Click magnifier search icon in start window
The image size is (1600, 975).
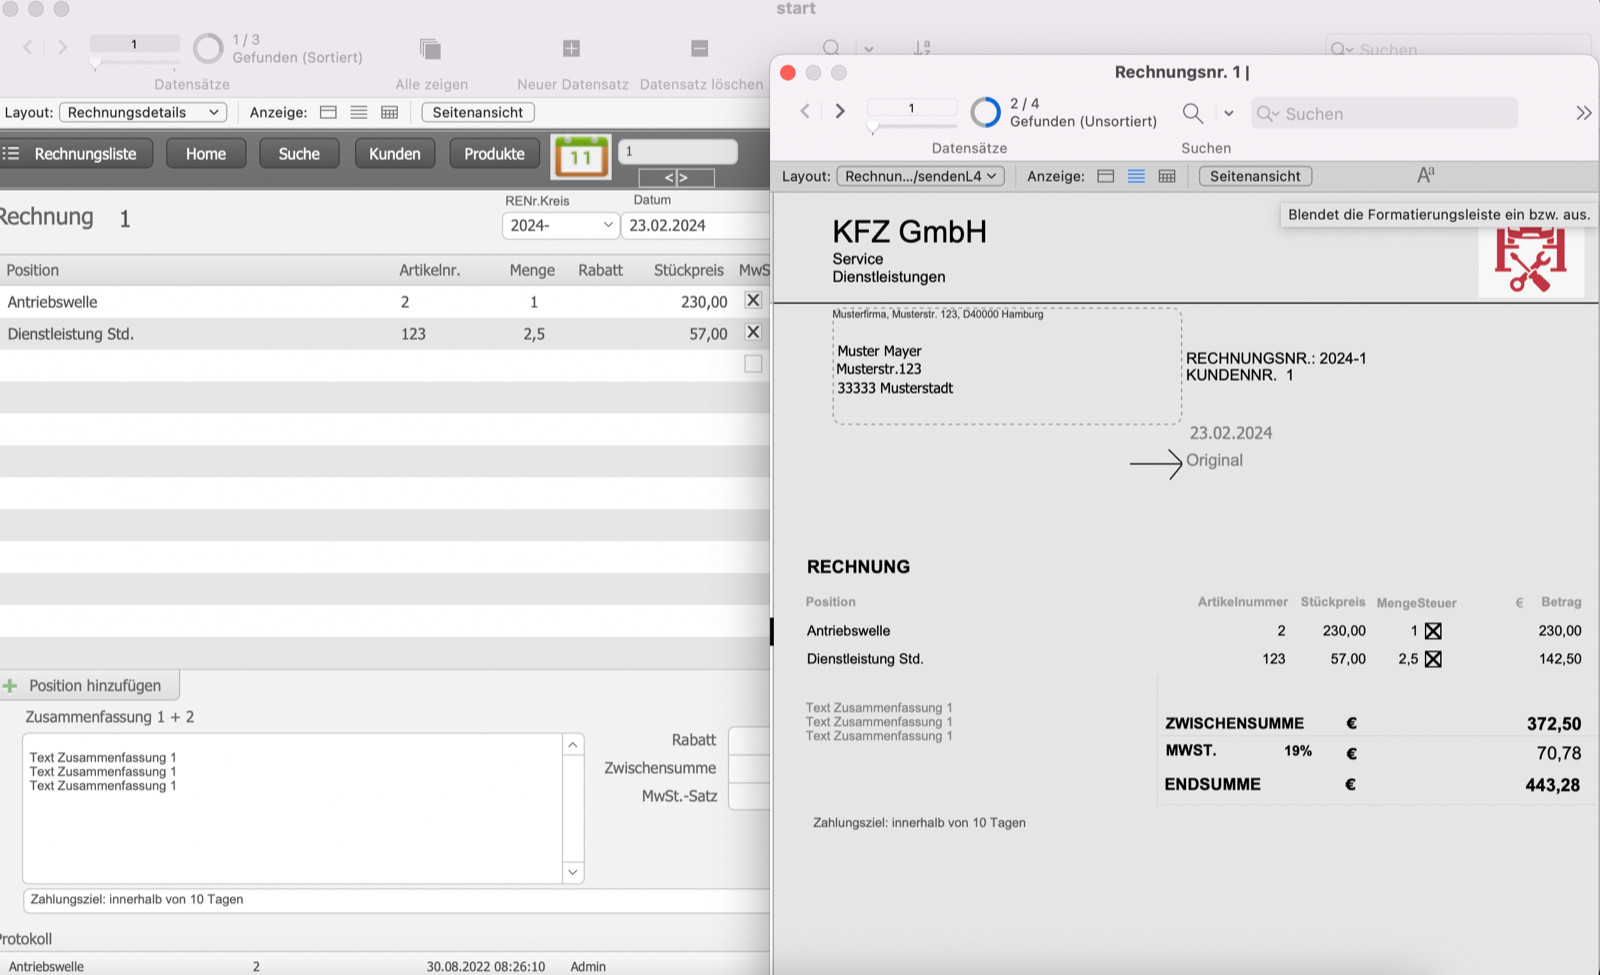(x=831, y=47)
